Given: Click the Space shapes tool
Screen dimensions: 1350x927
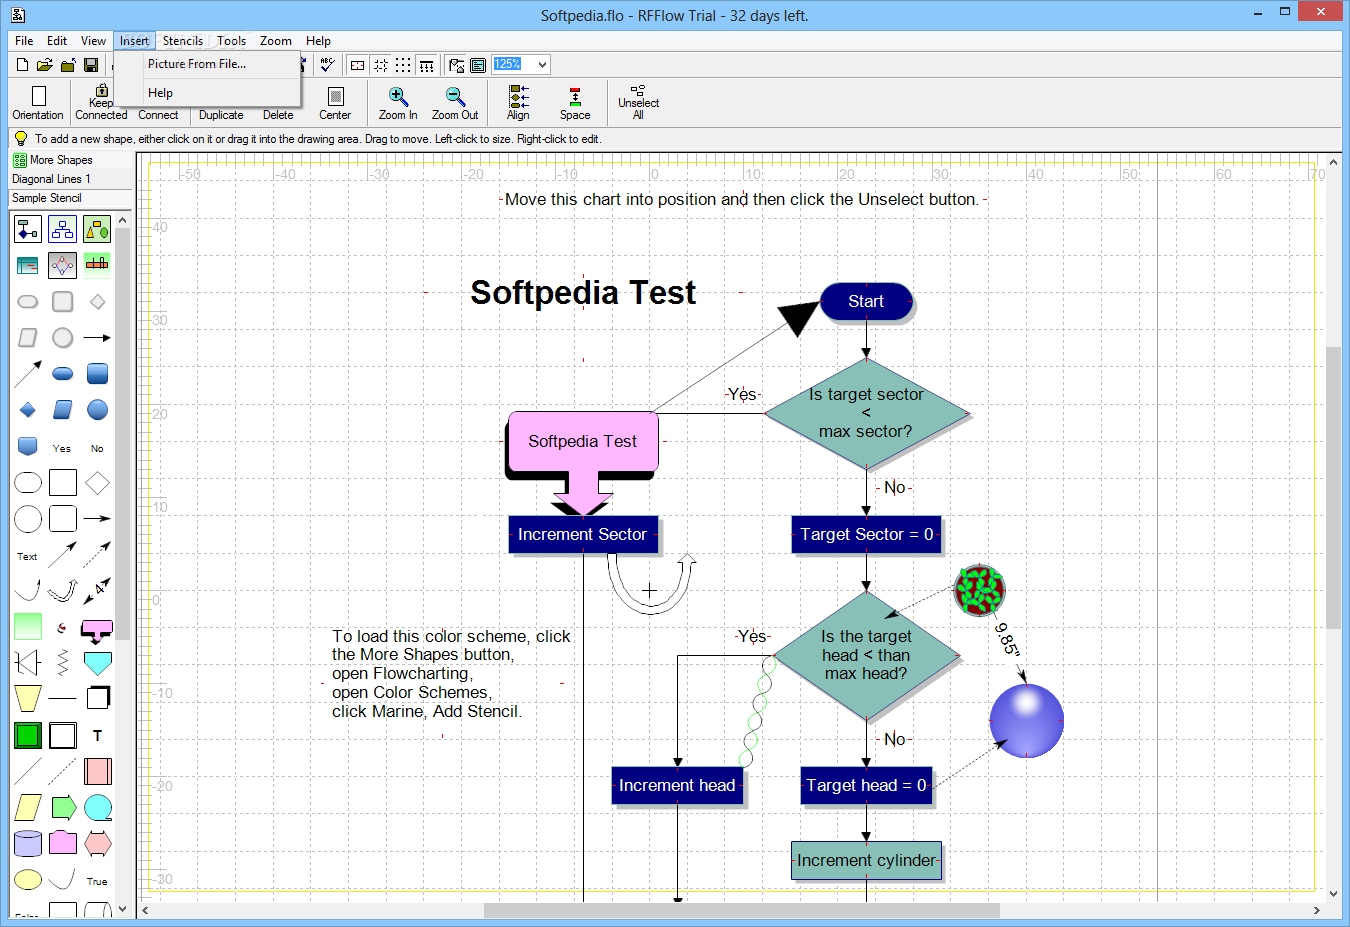Looking at the screenshot, I should [575, 103].
